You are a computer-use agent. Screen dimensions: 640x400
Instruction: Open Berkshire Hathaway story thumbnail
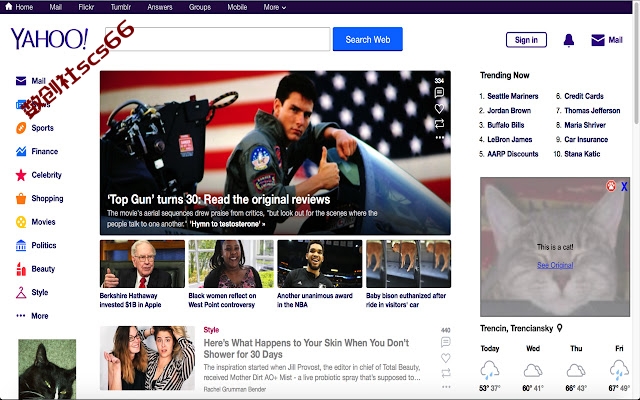pyautogui.click(x=142, y=264)
